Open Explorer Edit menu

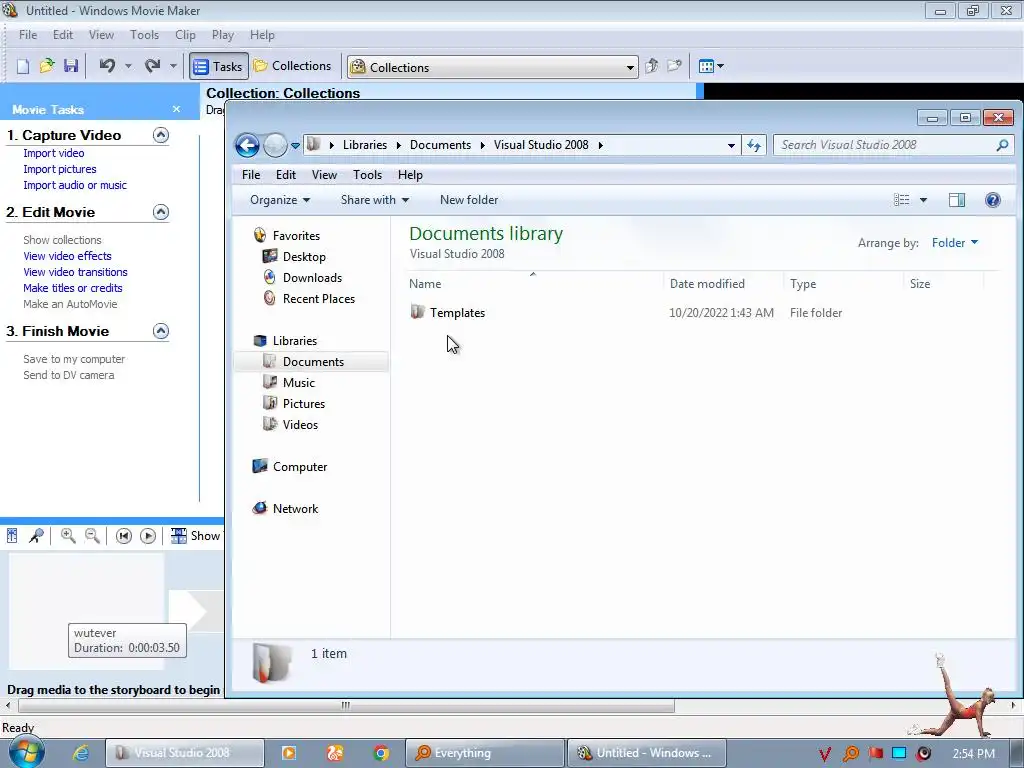point(285,174)
